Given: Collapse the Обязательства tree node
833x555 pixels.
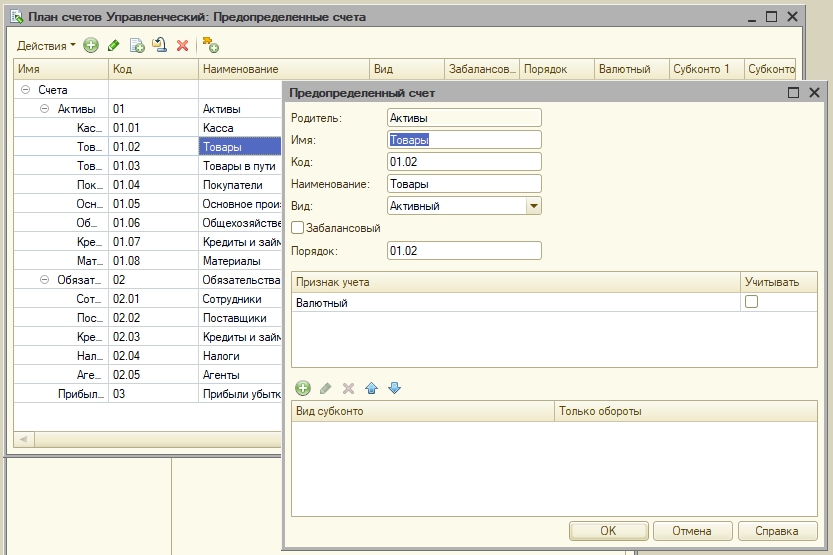Looking at the screenshot, I should pos(45,280).
